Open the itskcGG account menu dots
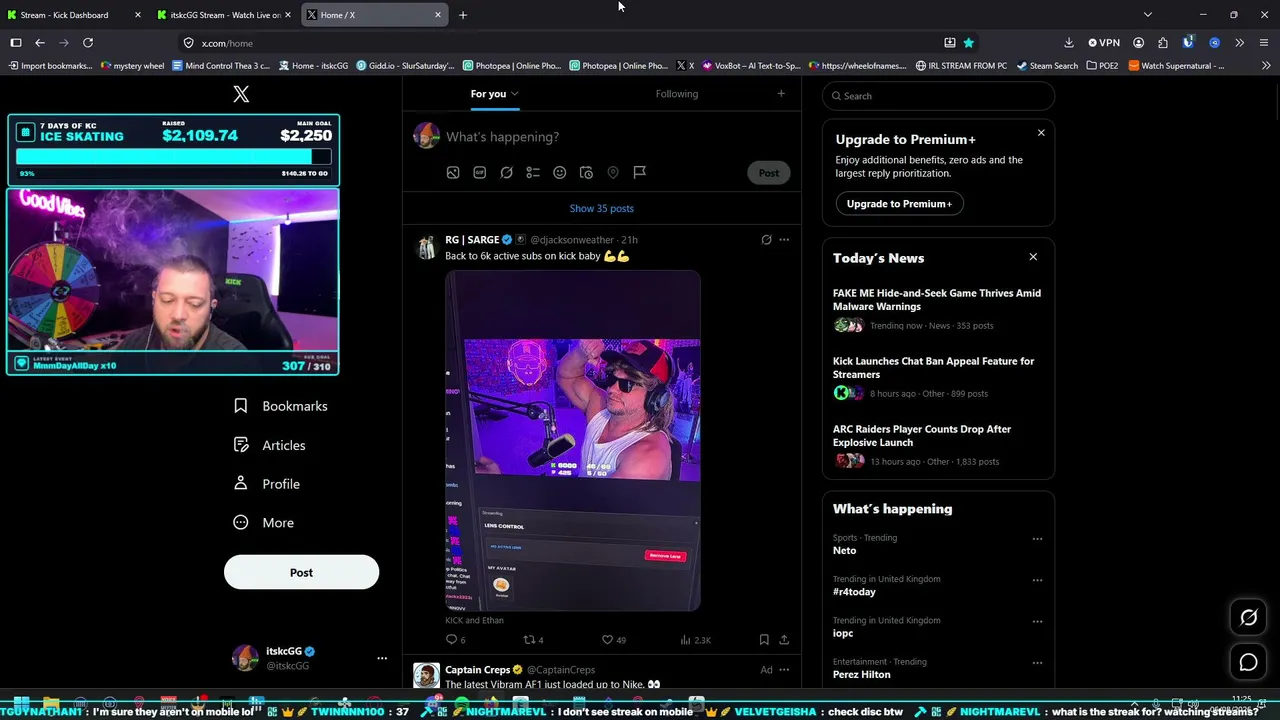The height and width of the screenshot is (720, 1280). click(x=381, y=658)
